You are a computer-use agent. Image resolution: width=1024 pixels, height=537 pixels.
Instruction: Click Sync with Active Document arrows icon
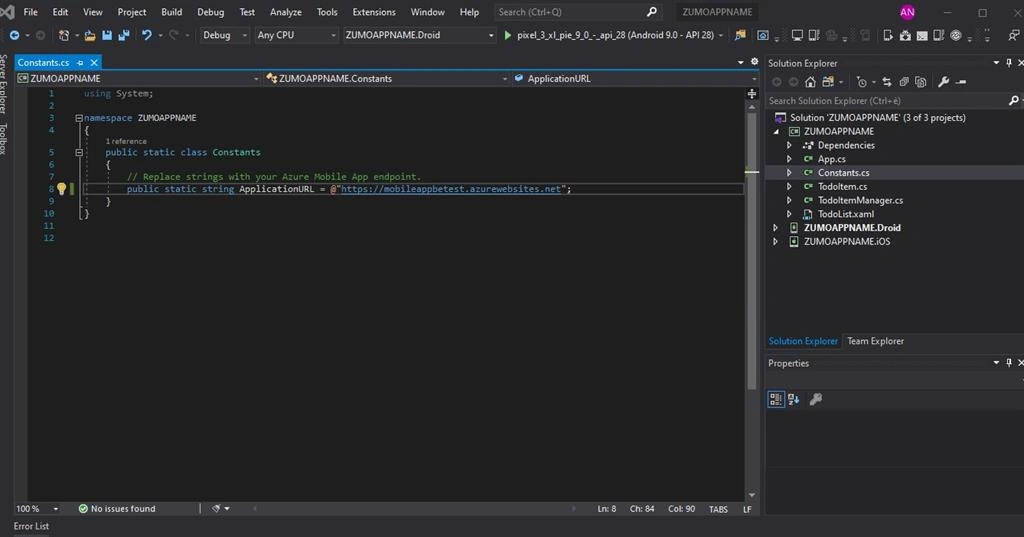[887, 82]
